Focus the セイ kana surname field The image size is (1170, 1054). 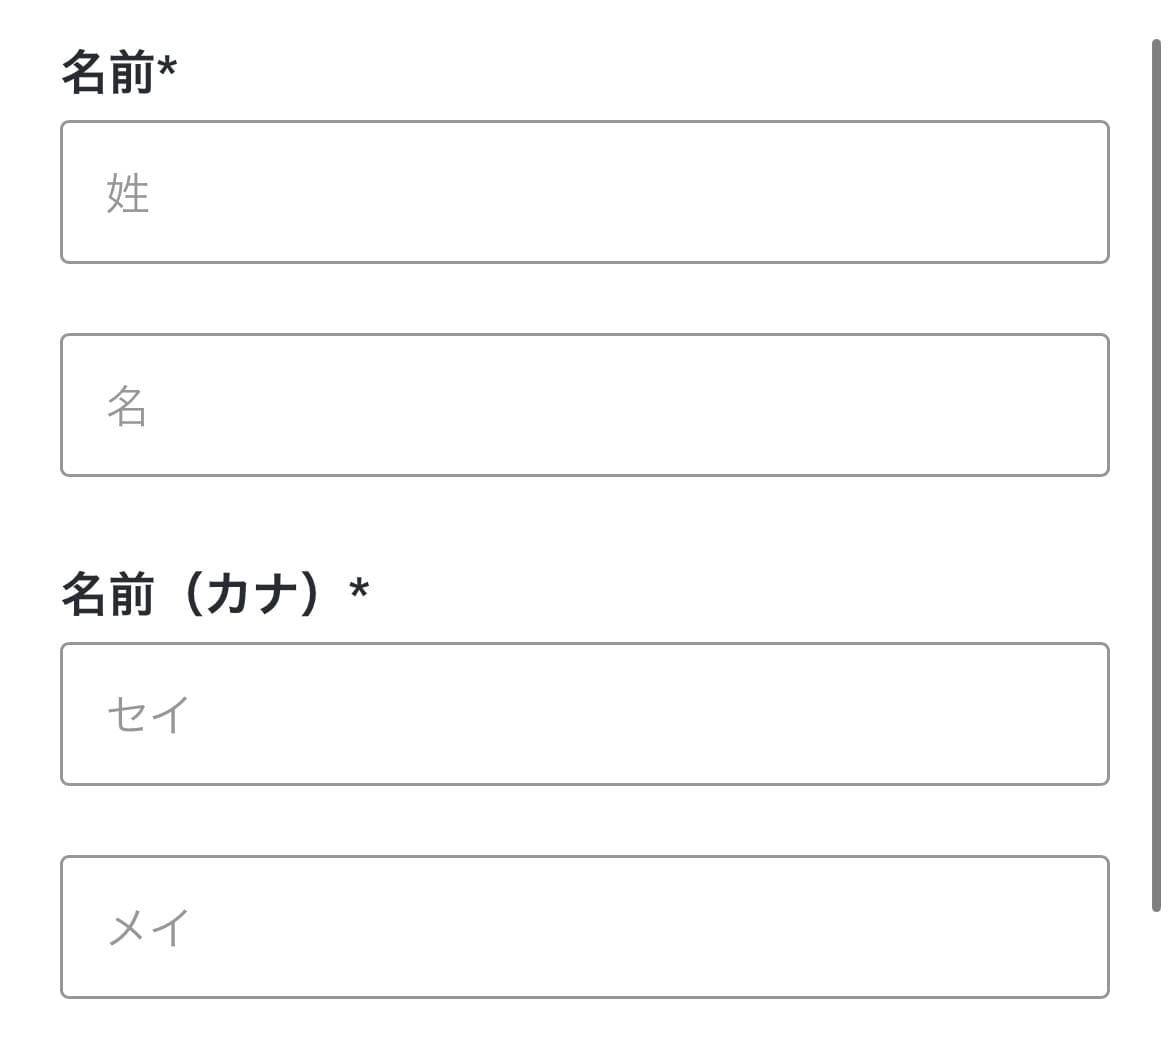[x=584, y=714]
